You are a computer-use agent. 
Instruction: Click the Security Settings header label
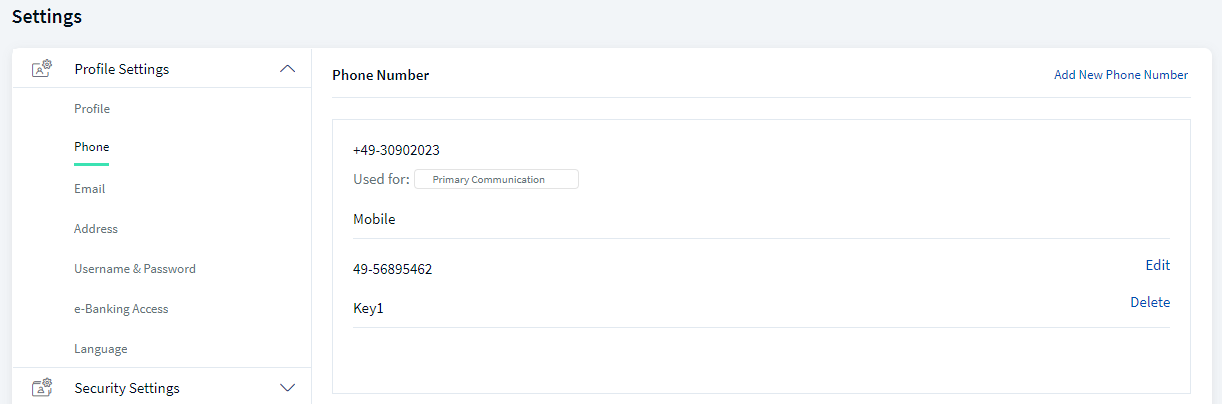(127, 388)
